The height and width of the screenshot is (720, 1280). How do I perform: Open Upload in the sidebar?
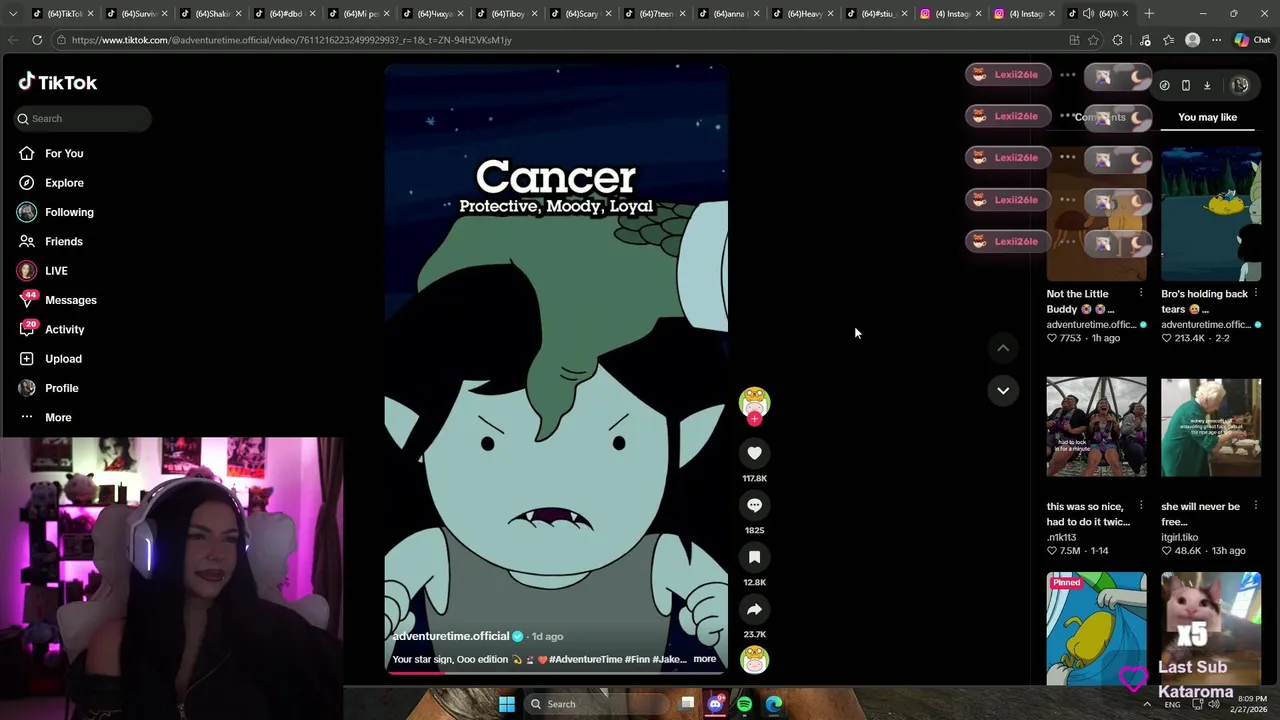[x=63, y=359]
